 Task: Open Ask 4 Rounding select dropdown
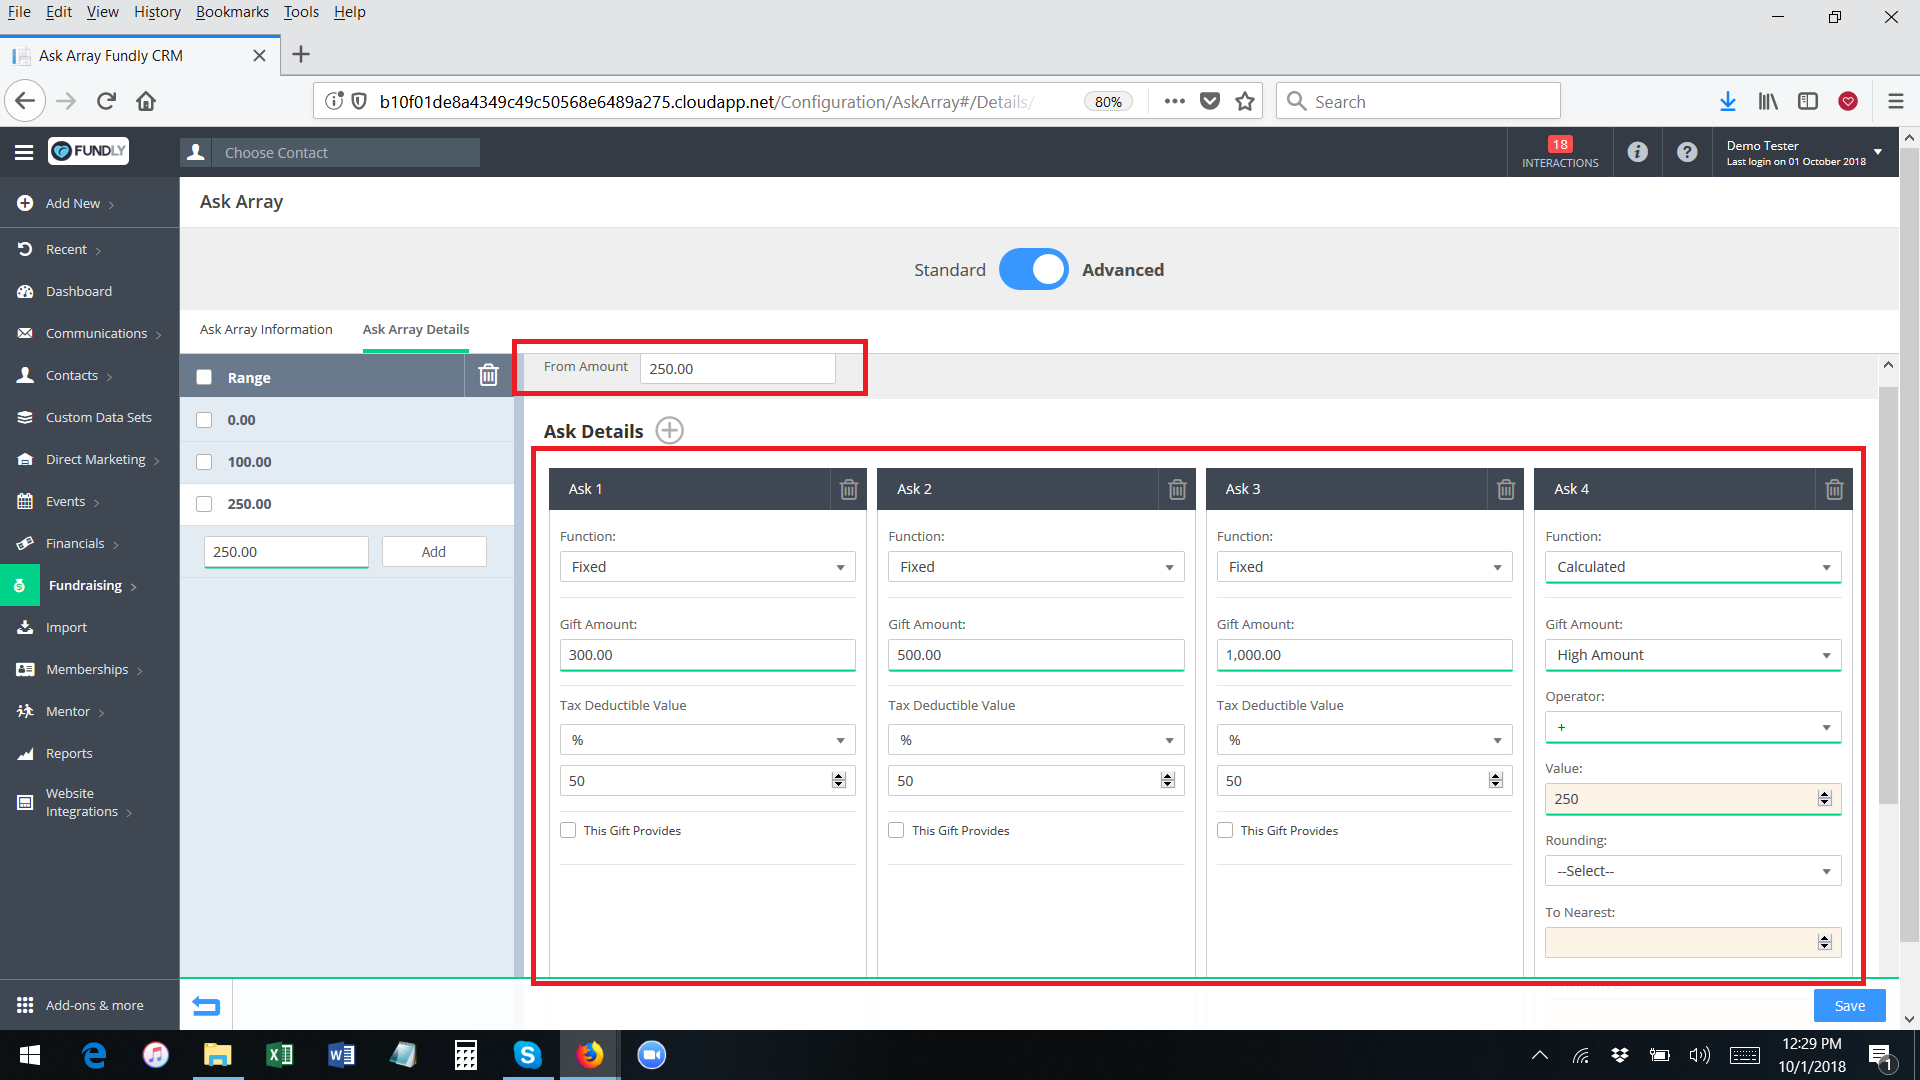[x=1693, y=871]
